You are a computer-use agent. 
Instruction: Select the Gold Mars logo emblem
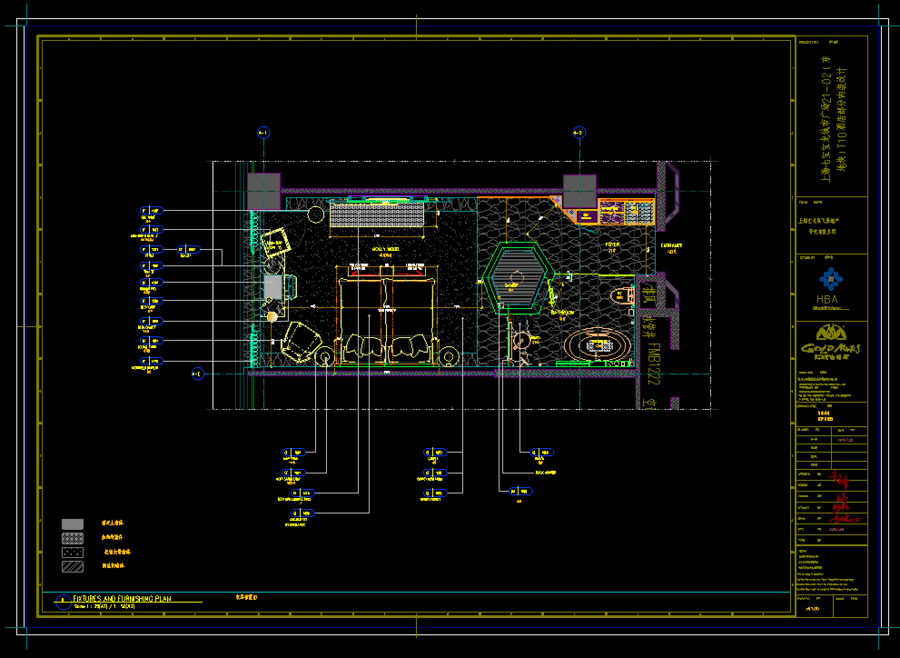[x=830, y=340]
